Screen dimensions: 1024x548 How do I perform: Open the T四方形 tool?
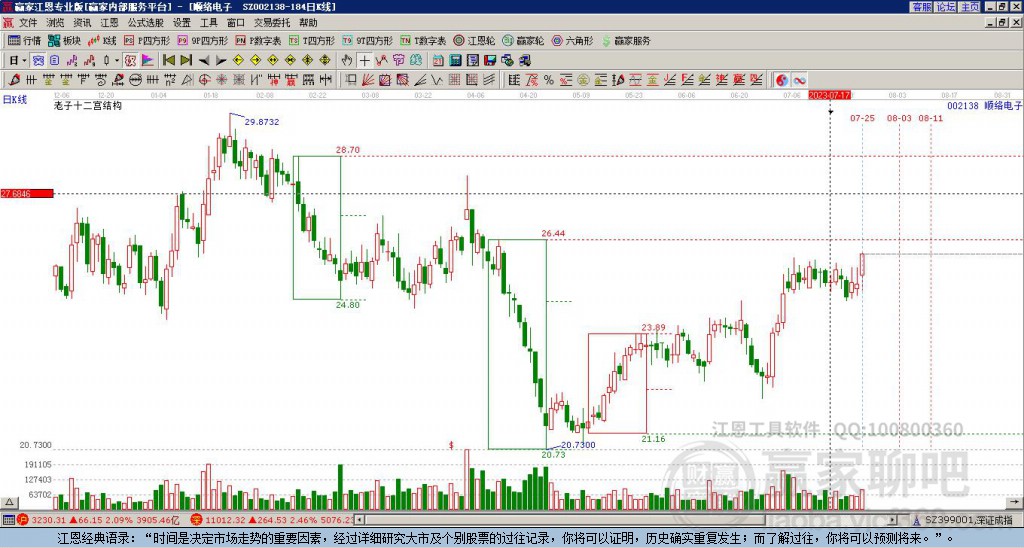pos(312,40)
